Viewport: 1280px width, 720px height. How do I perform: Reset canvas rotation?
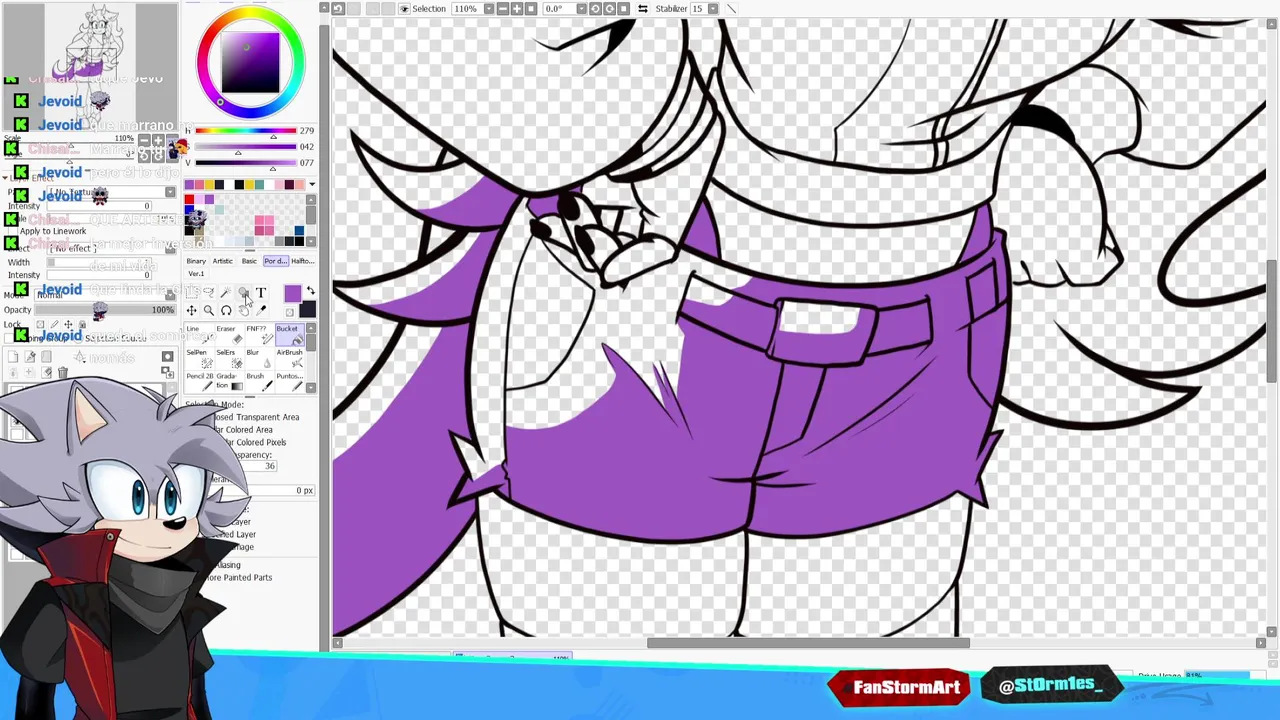click(624, 8)
